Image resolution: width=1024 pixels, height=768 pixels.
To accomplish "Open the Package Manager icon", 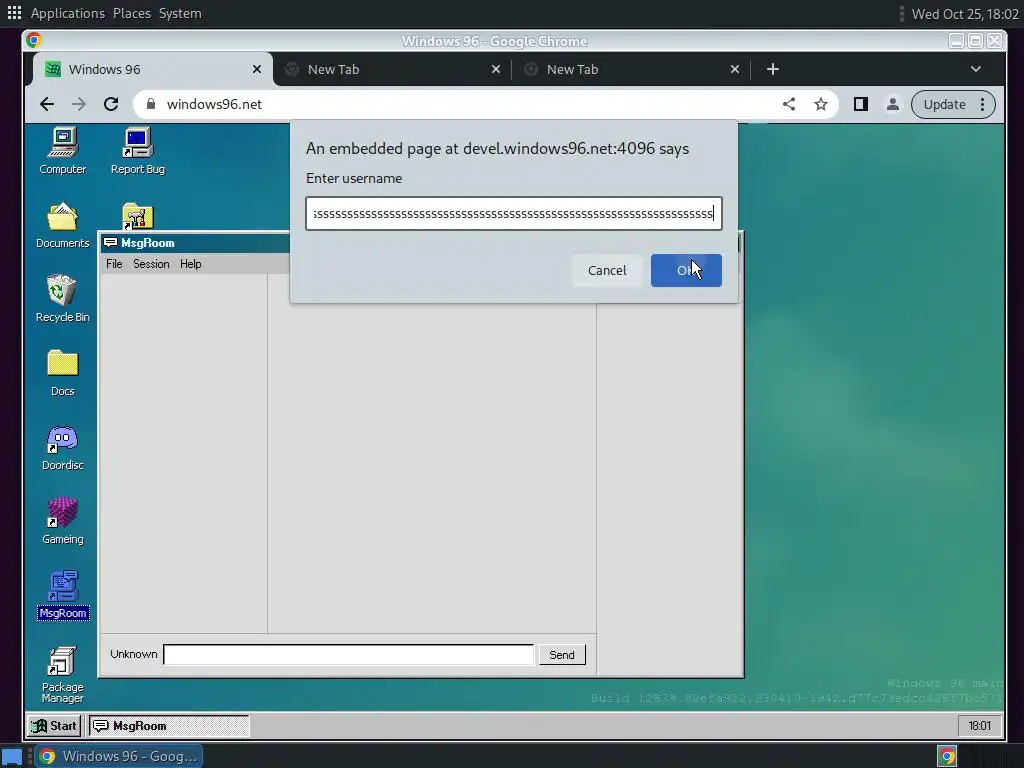I will (x=63, y=675).
